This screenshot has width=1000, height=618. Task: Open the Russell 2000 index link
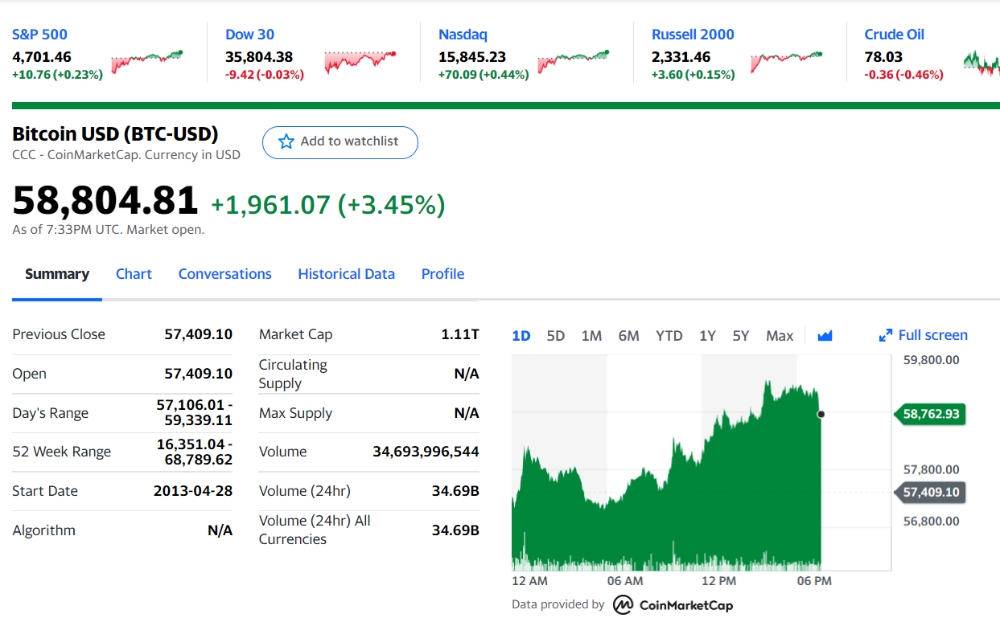(693, 34)
